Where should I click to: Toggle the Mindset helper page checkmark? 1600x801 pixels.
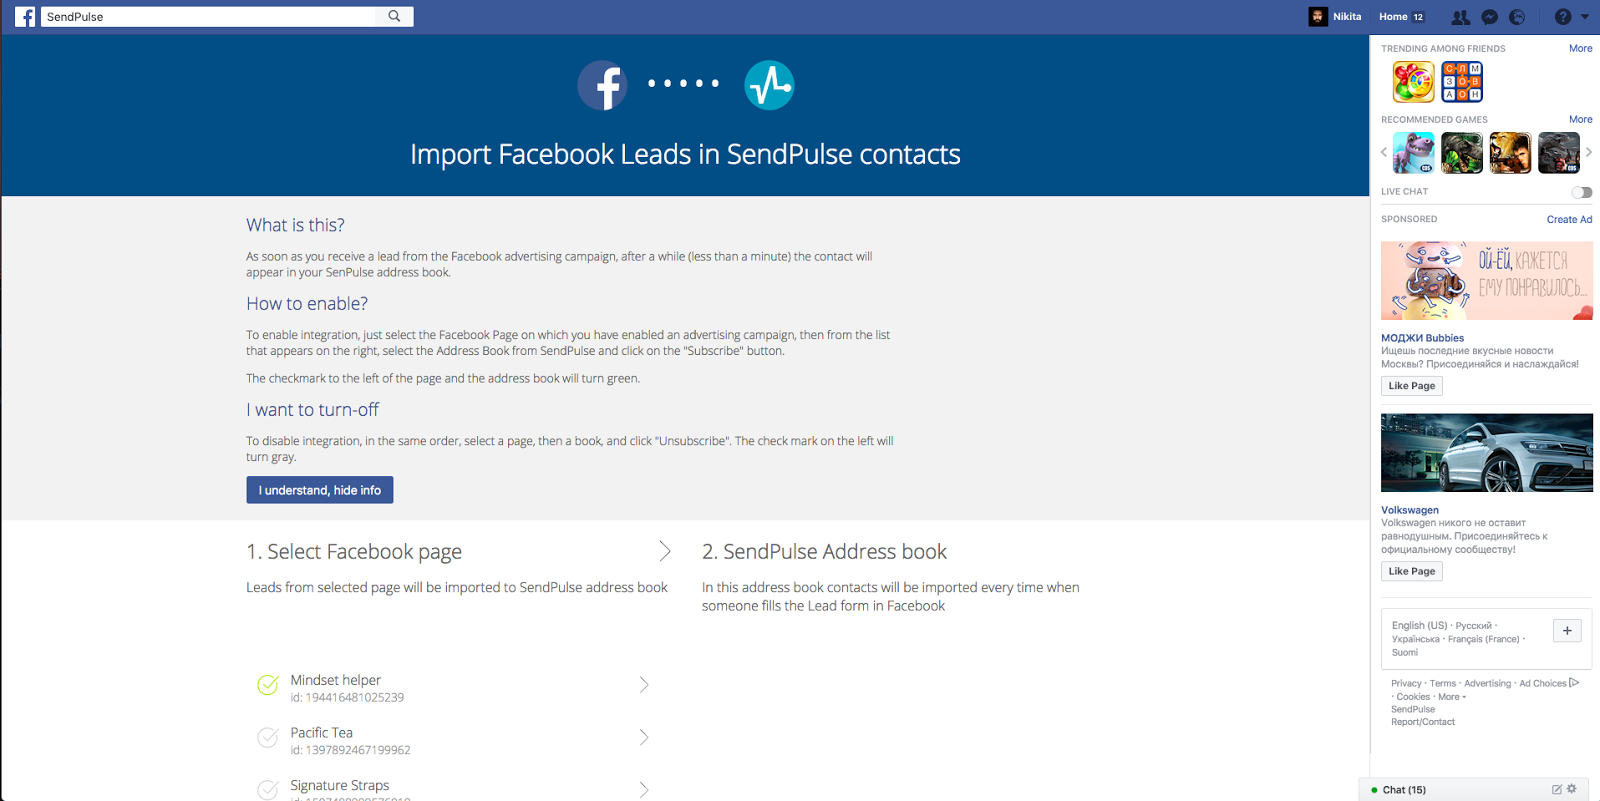pos(268,685)
